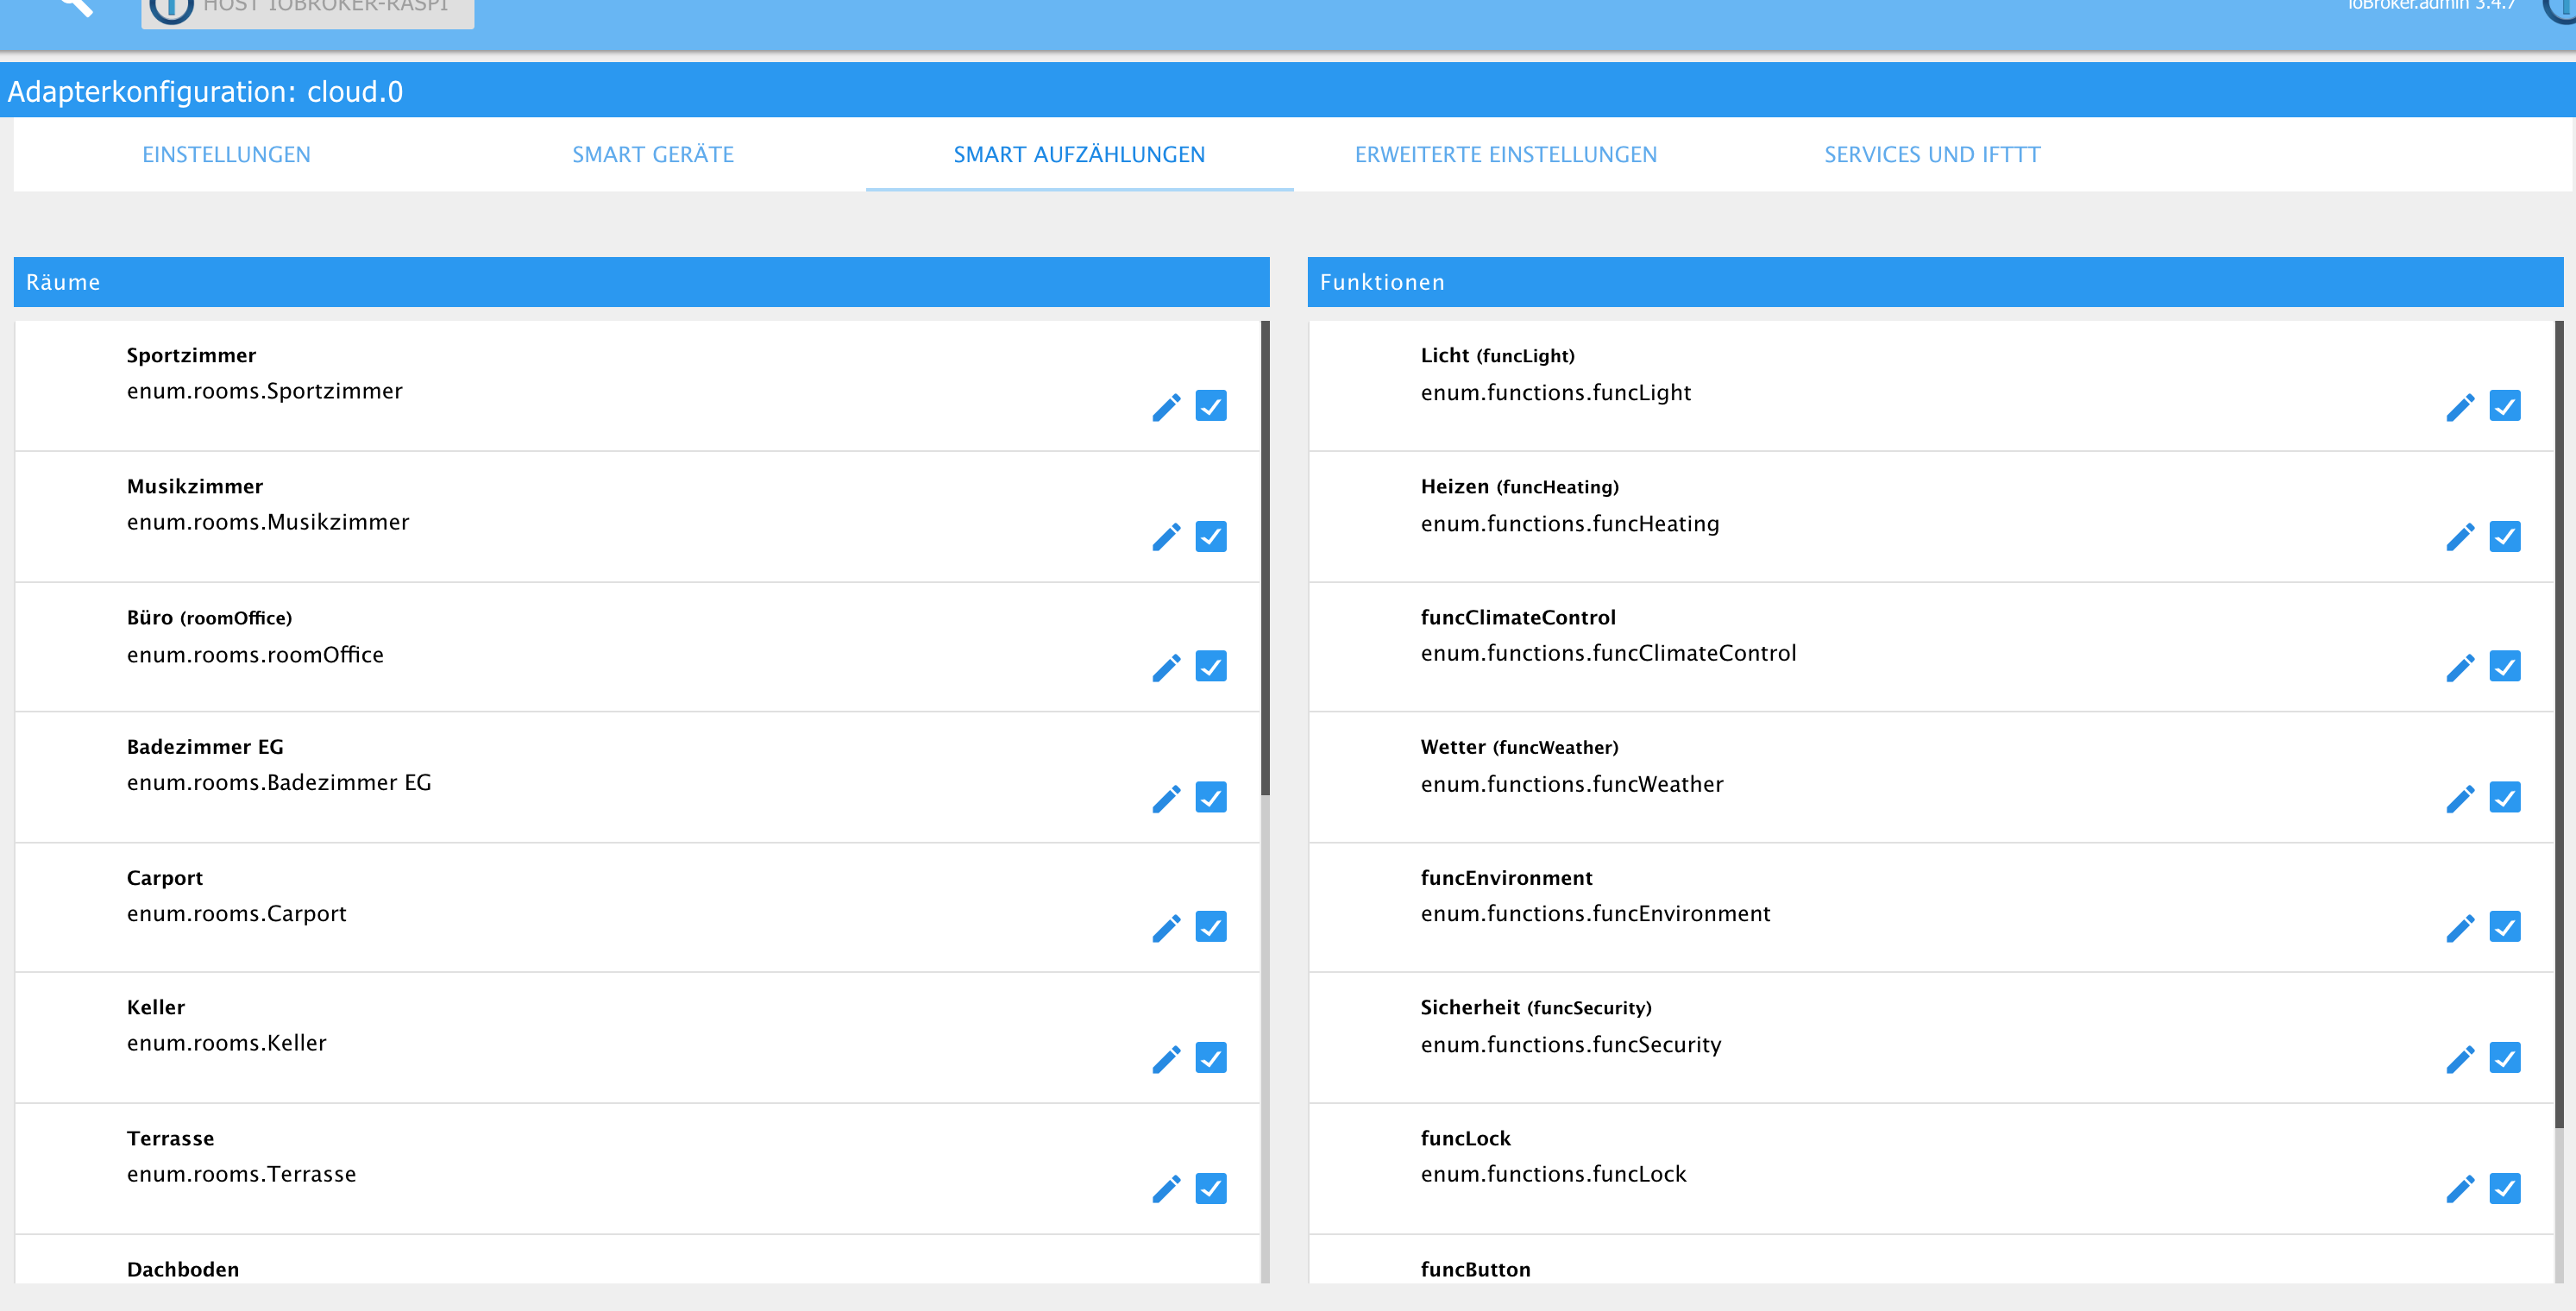Edit the Sportzimmer room entry

click(1166, 407)
